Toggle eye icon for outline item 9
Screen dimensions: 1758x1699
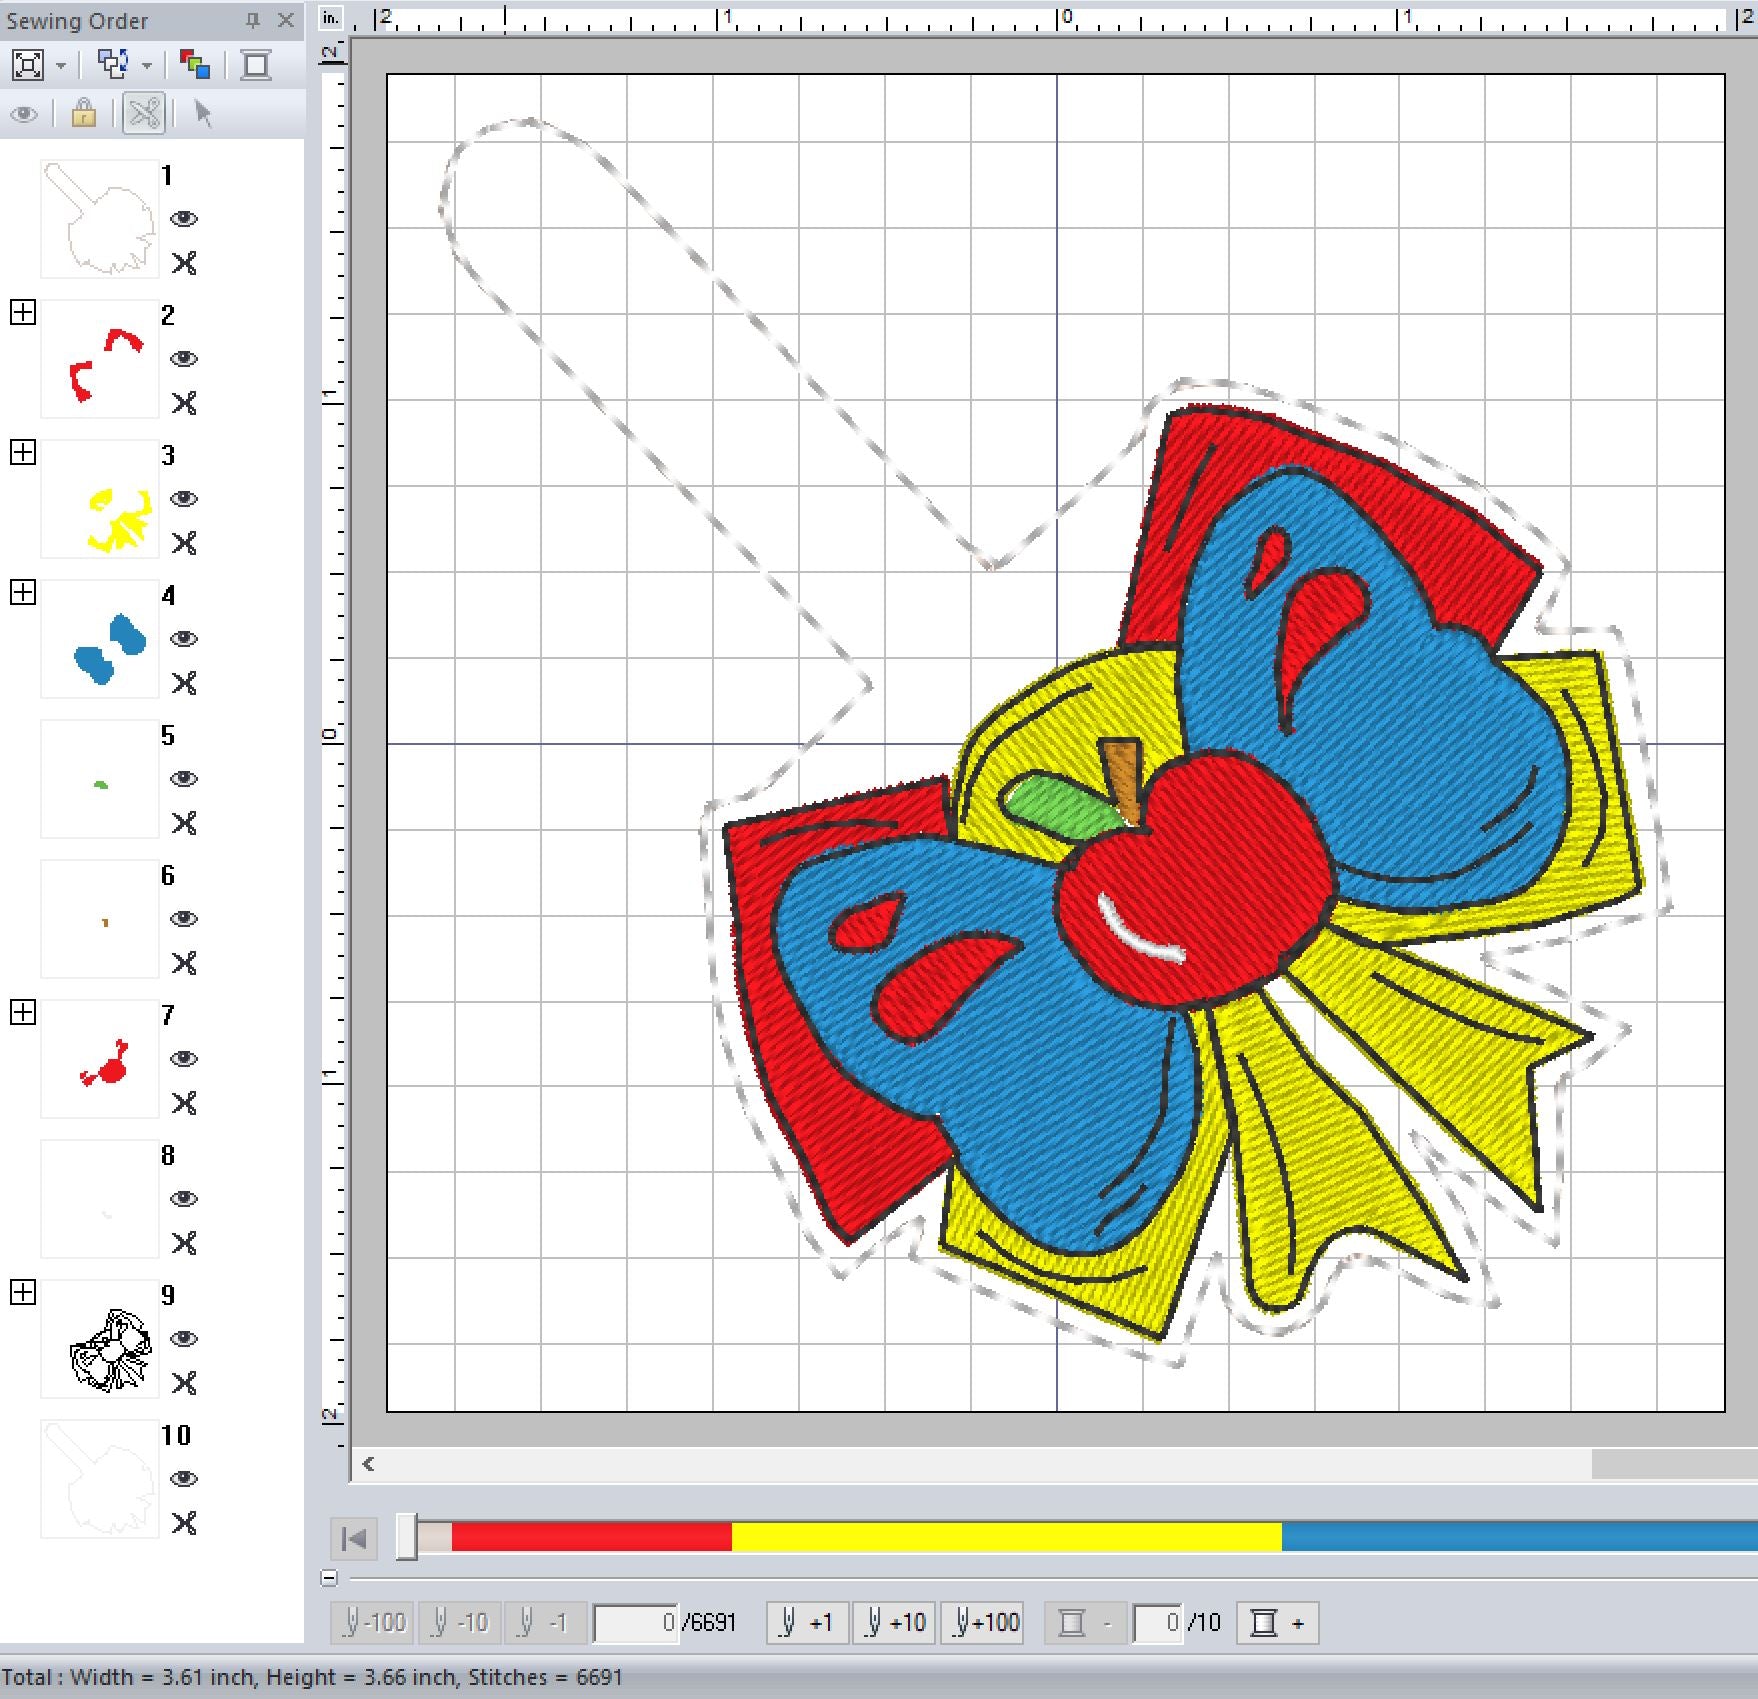[x=184, y=1339]
